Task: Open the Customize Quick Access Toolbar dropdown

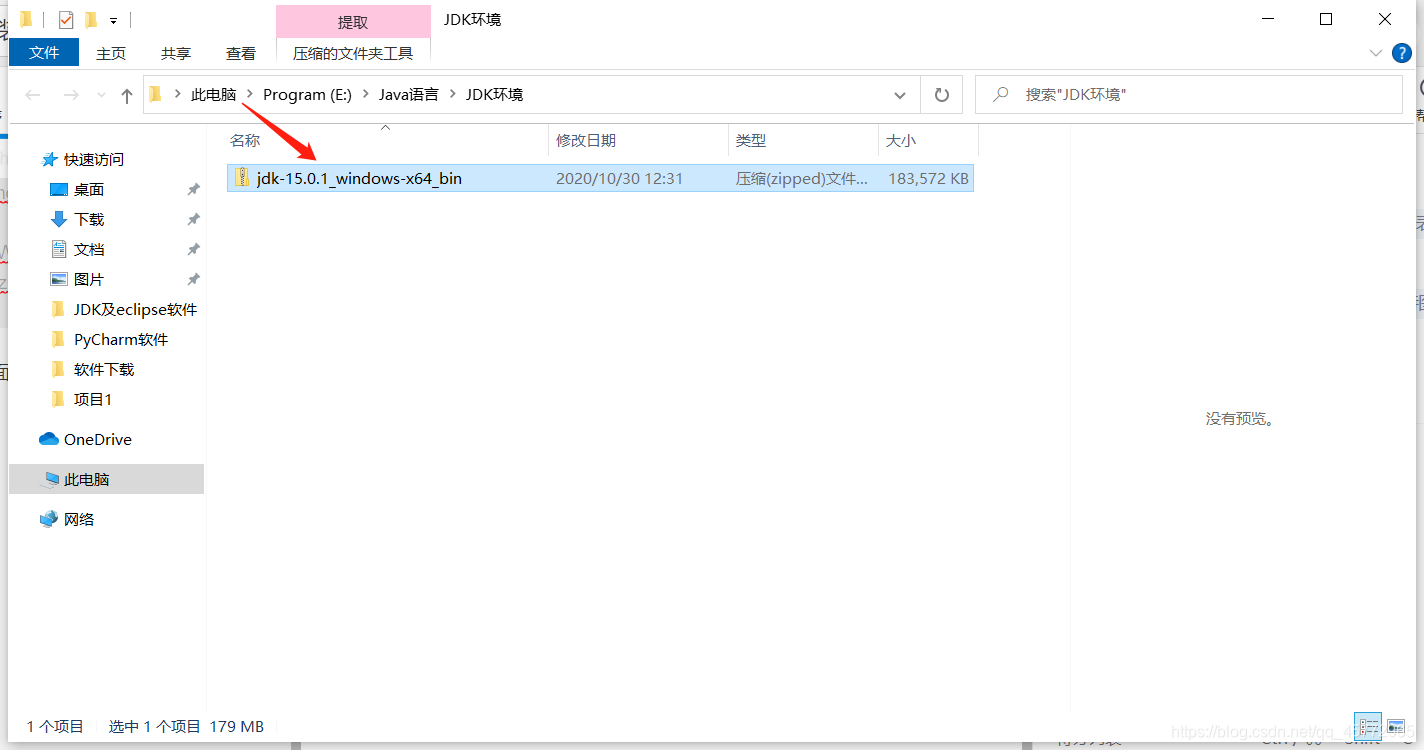Action: [x=114, y=20]
